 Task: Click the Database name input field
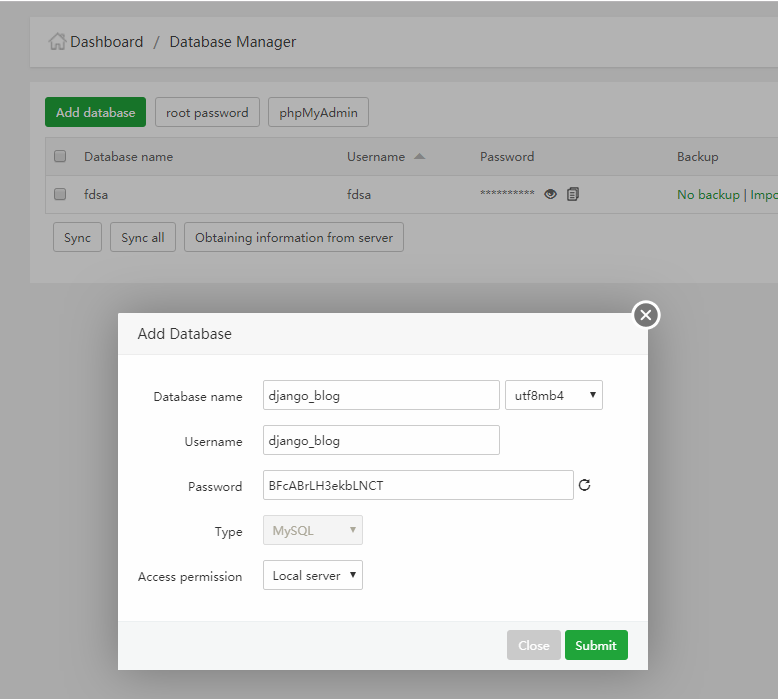(x=380, y=395)
